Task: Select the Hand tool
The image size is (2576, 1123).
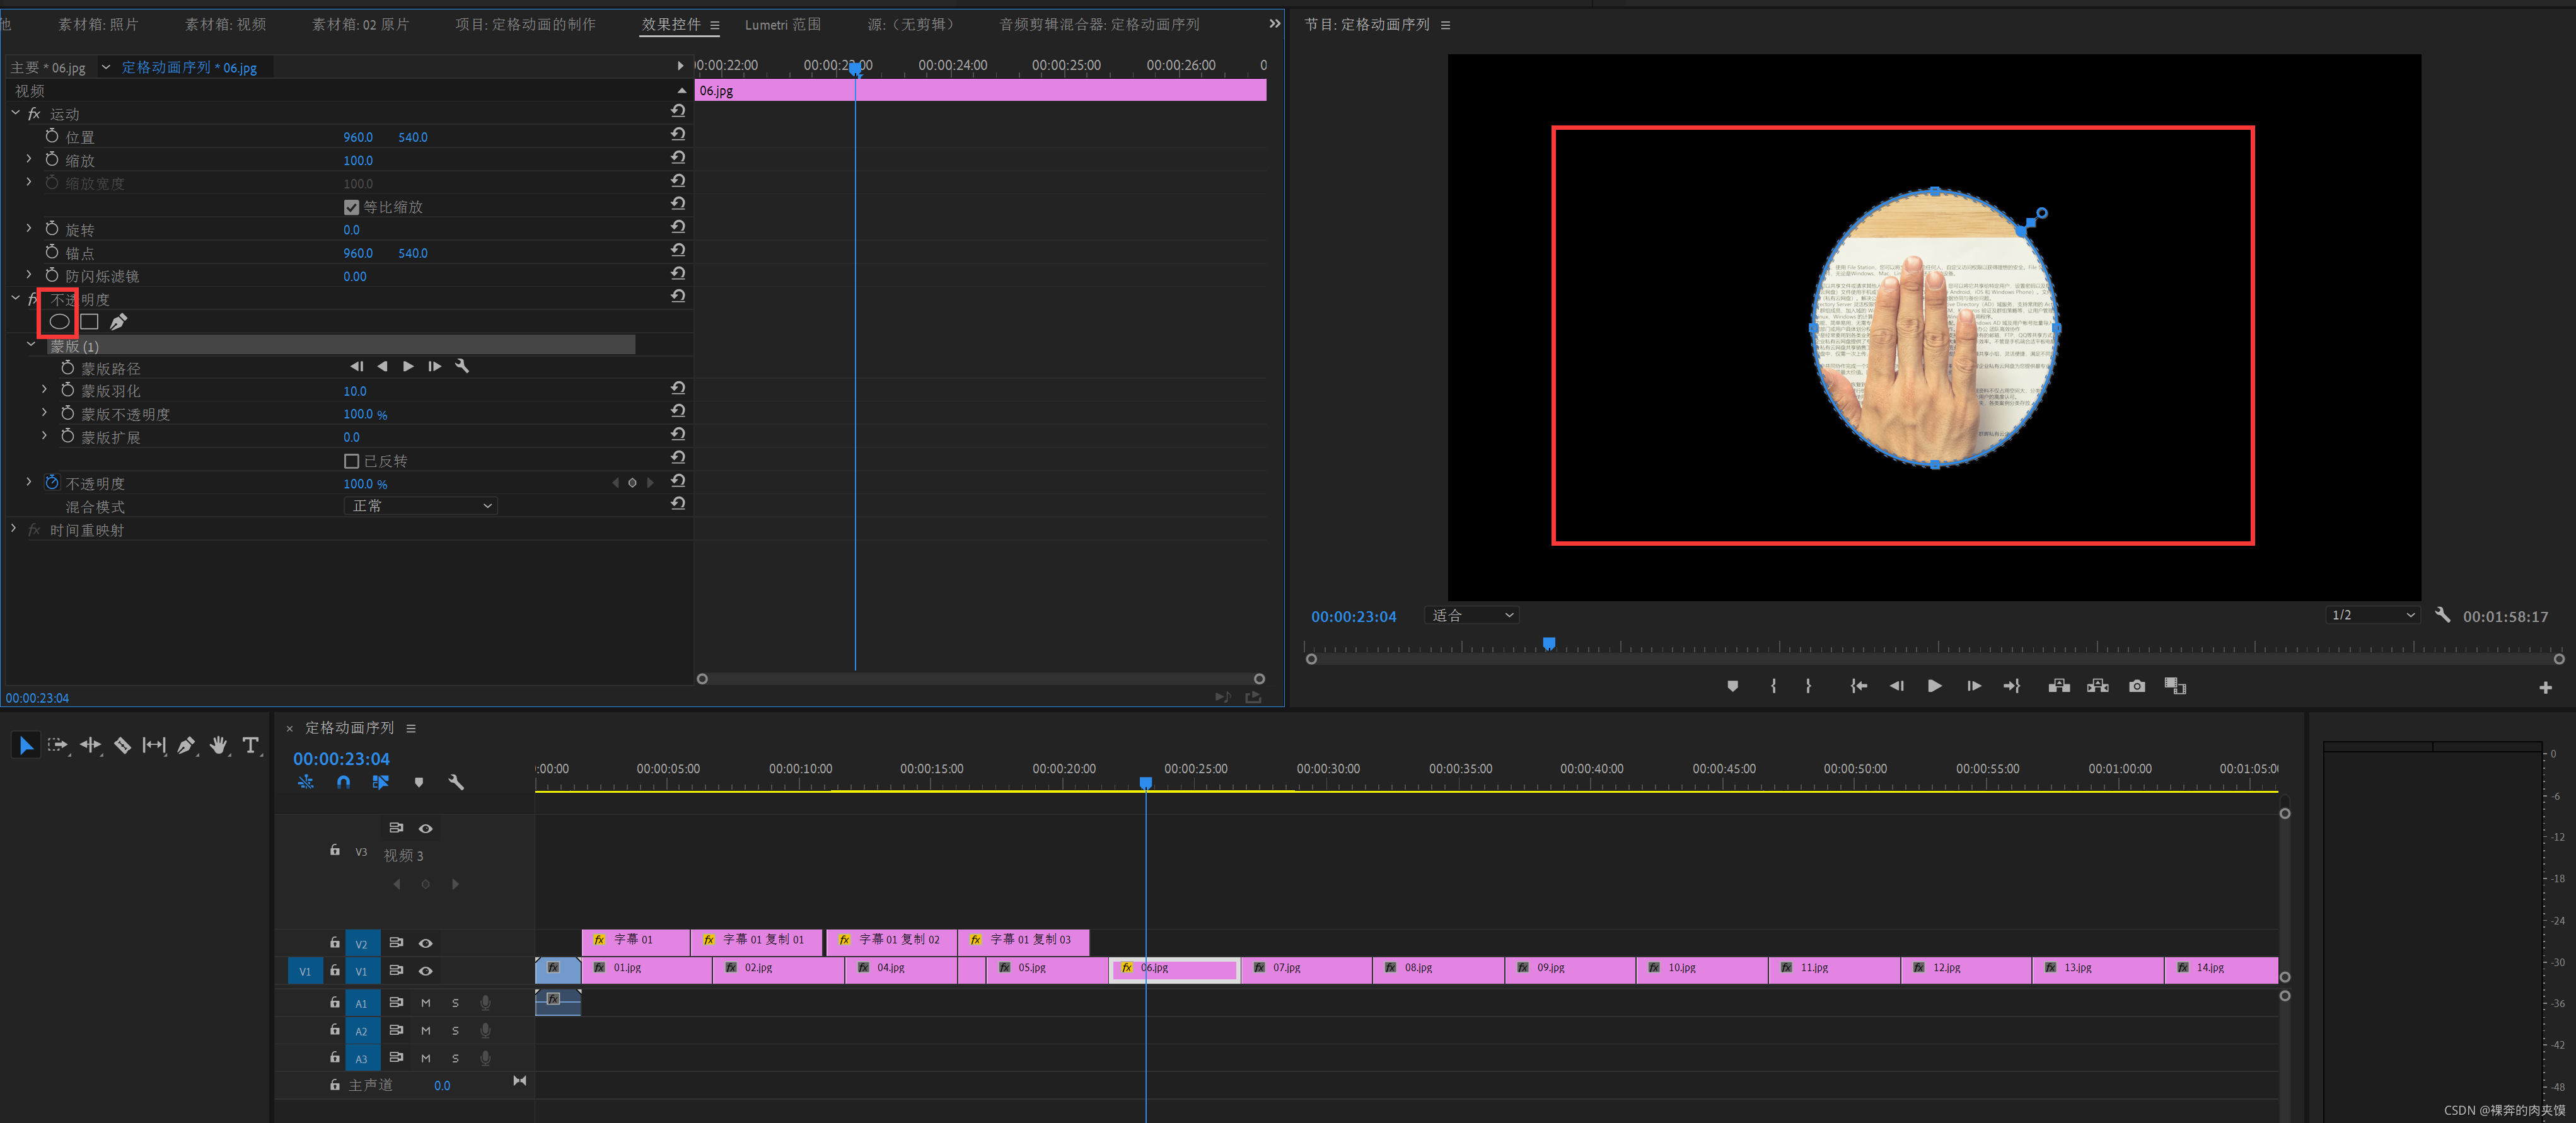Action: [218, 745]
